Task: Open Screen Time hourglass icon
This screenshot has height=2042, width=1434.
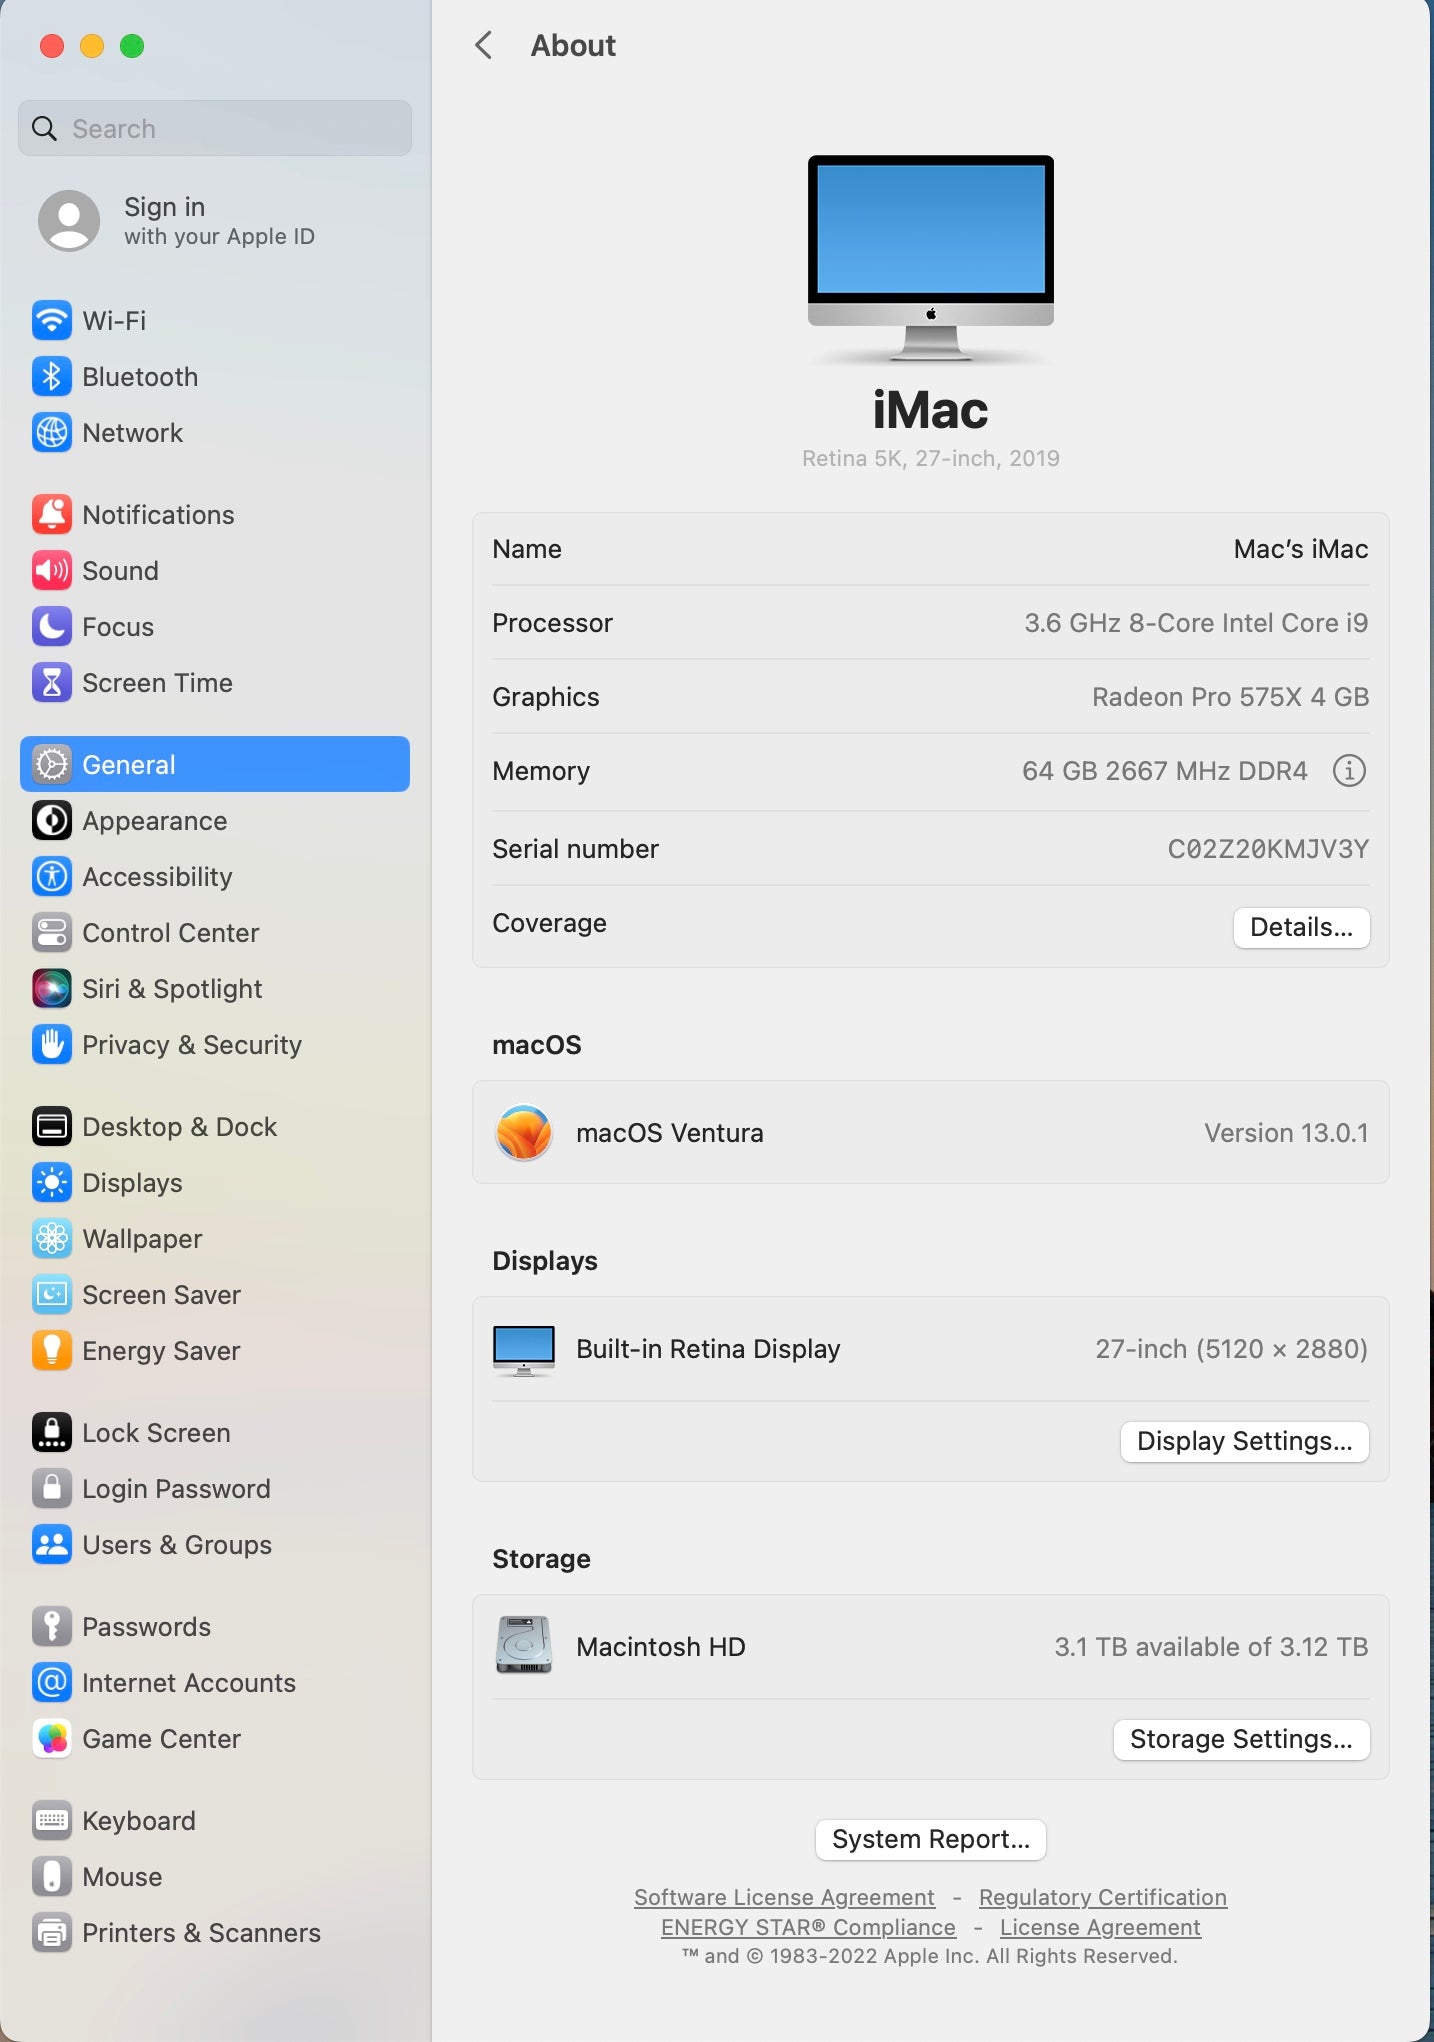Action: coord(52,683)
